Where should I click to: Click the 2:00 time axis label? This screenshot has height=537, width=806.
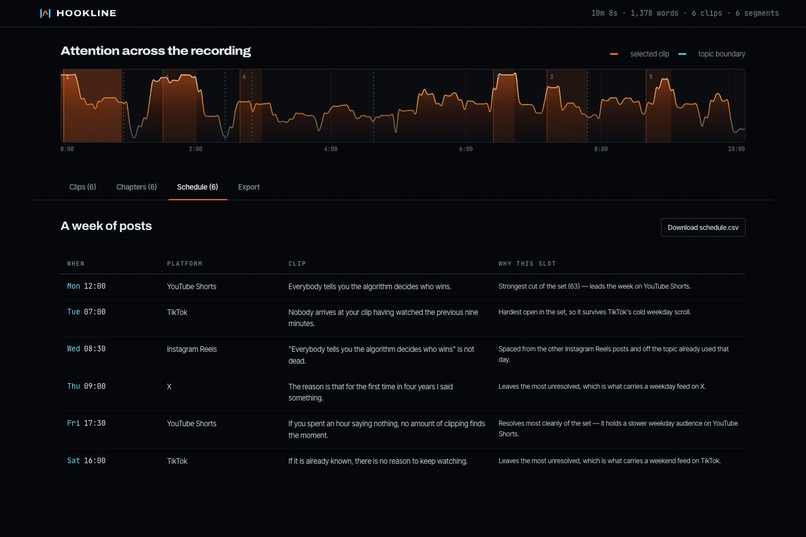[x=195, y=149]
